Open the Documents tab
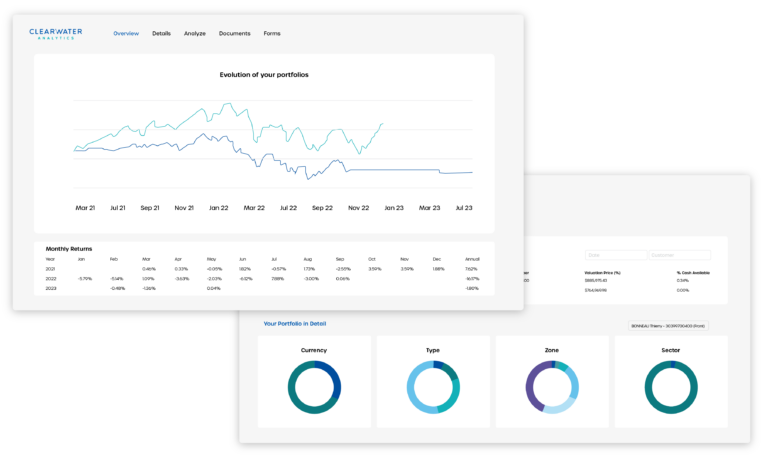This screenshot has height=465, width=768. tap(235, 34)
